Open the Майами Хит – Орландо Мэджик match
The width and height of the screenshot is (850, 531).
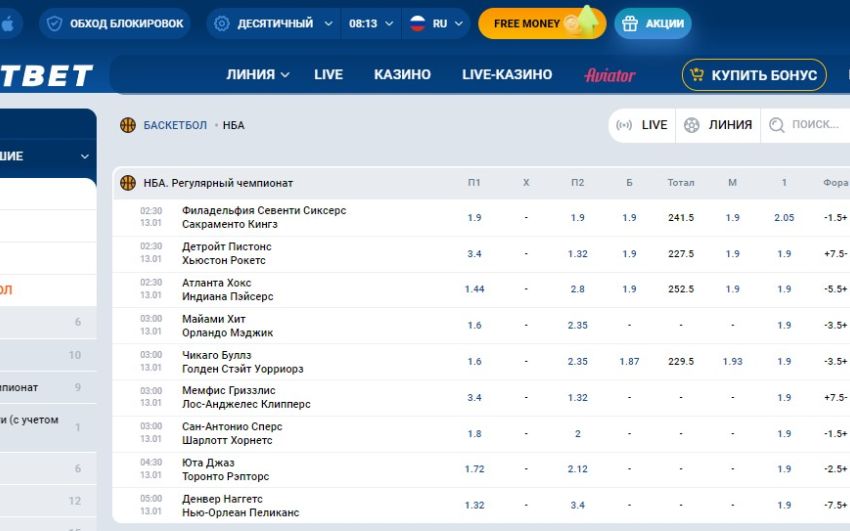(227, 326)
